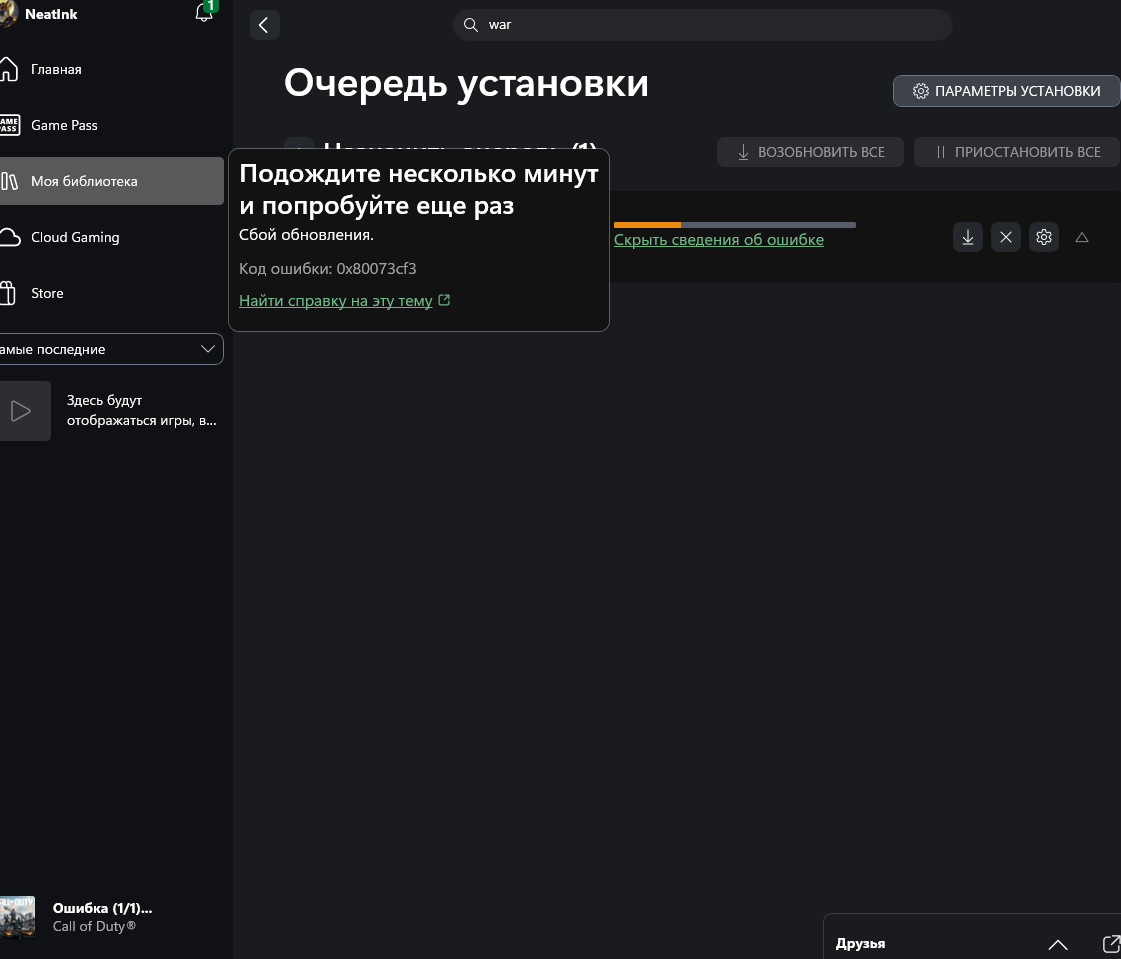Open Game Pass section
Image resolution: width=1121 pixels, height=959 pixels.
coord(112,125)
